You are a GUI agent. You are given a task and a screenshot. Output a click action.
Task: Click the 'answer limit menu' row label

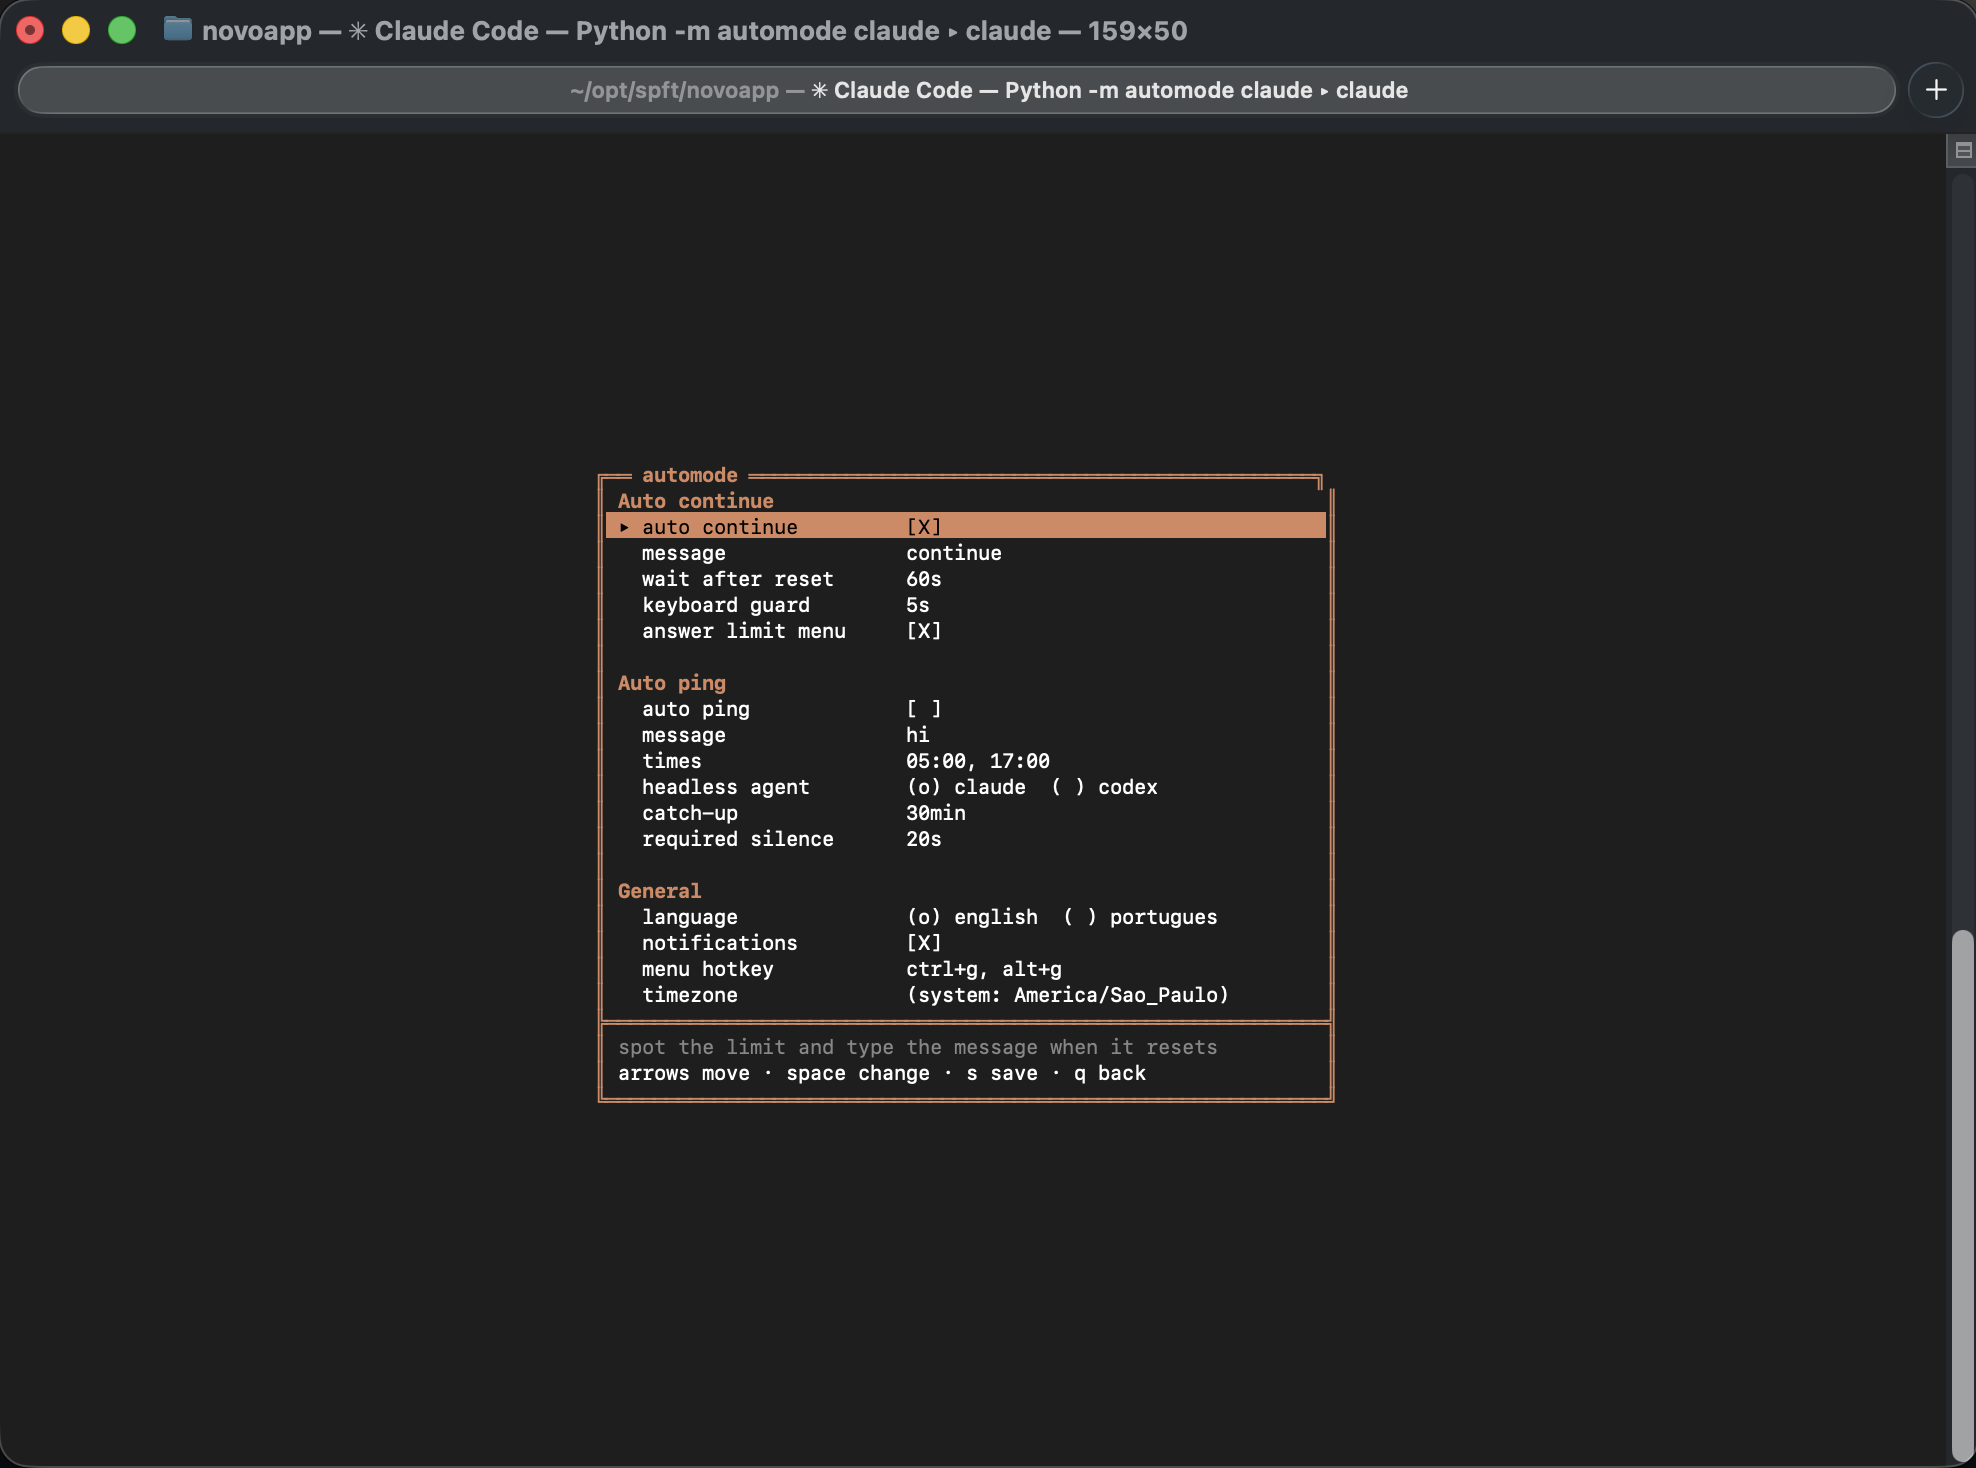click(x=744, y=631)
